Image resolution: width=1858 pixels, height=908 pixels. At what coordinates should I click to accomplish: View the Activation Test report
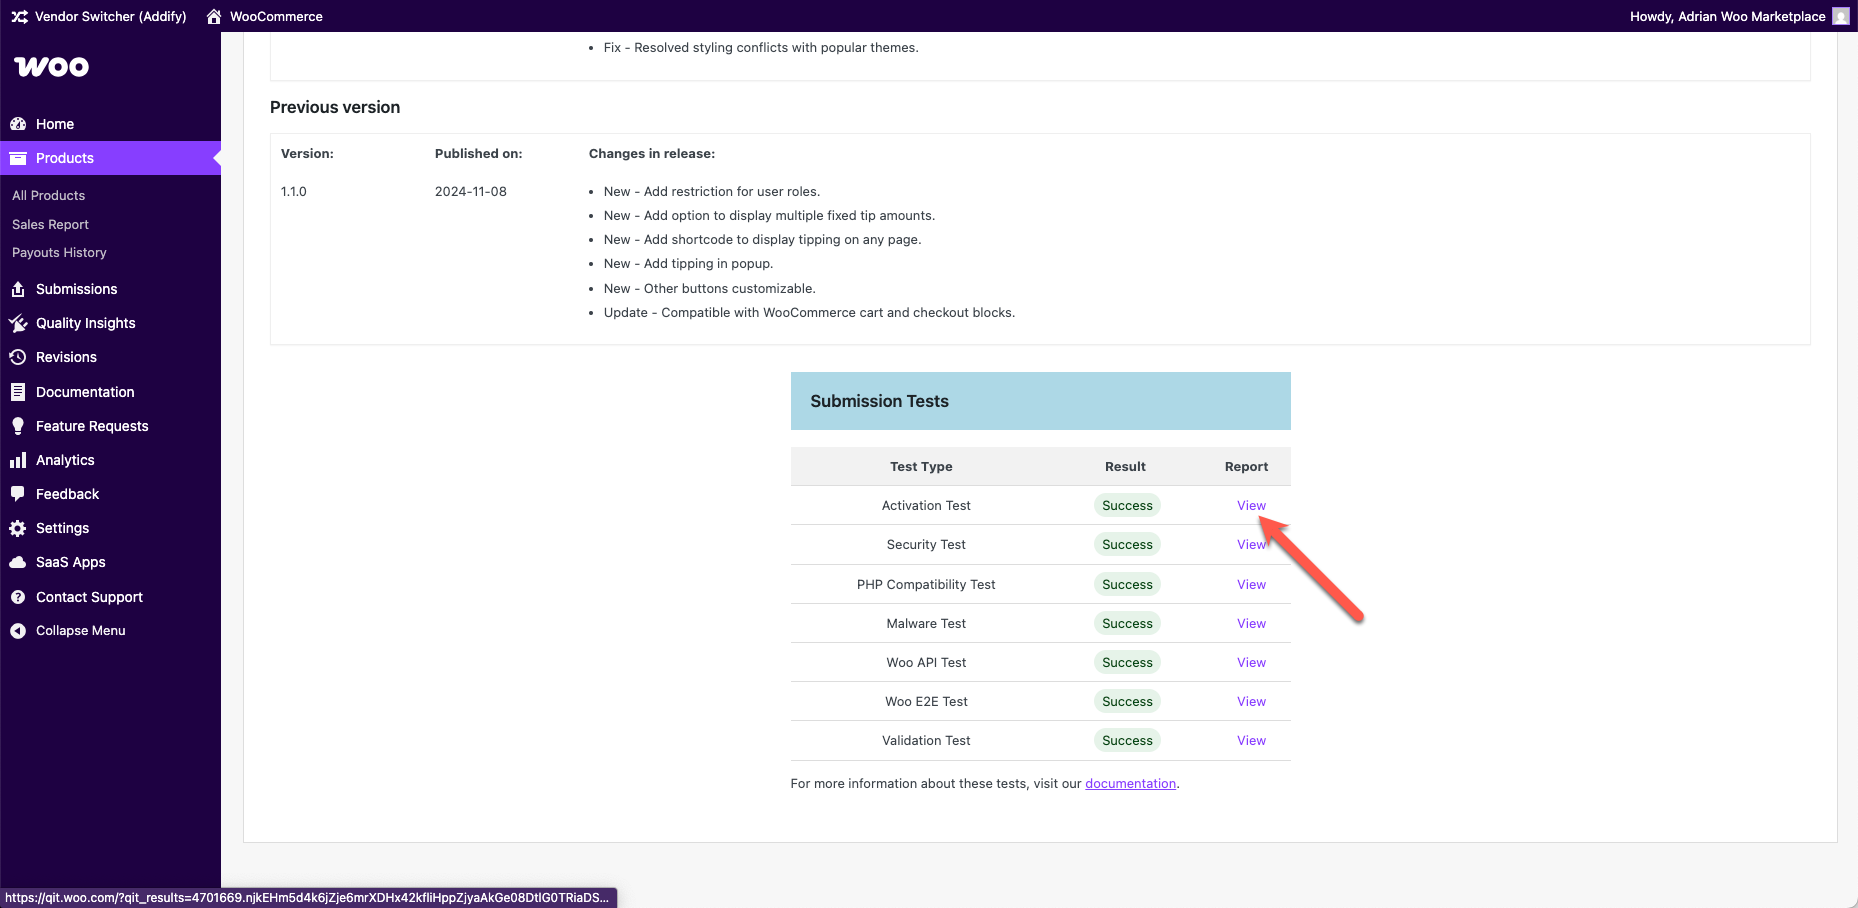[1251, 505]
